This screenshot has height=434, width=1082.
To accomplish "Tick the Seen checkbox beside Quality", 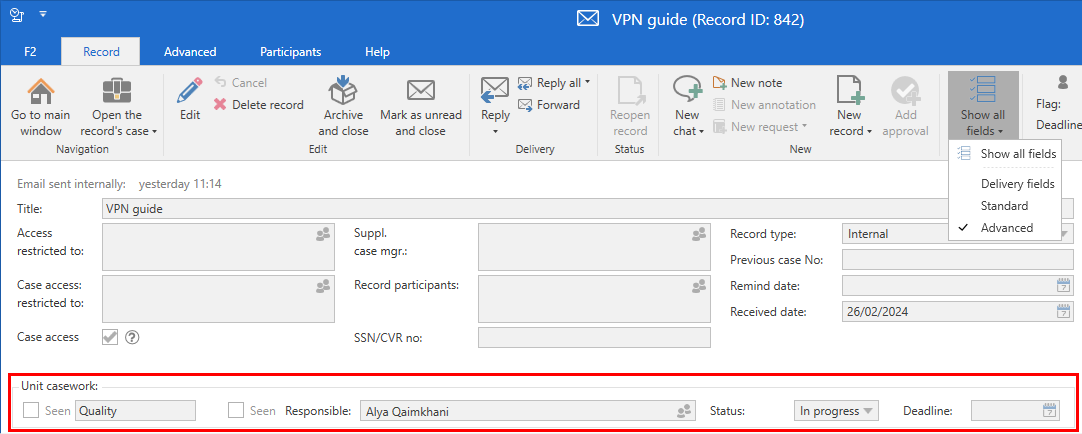I will [32, 410].
